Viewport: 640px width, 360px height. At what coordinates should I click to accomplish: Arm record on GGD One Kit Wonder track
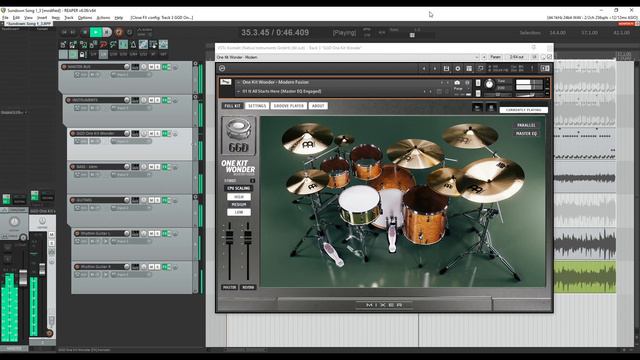pyautogui.click(x=73, y=133)
